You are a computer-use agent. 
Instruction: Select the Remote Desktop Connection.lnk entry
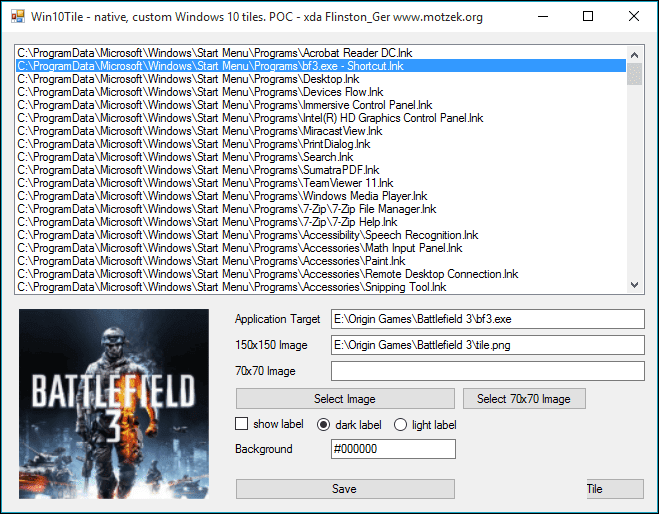[x=321, y=274]
